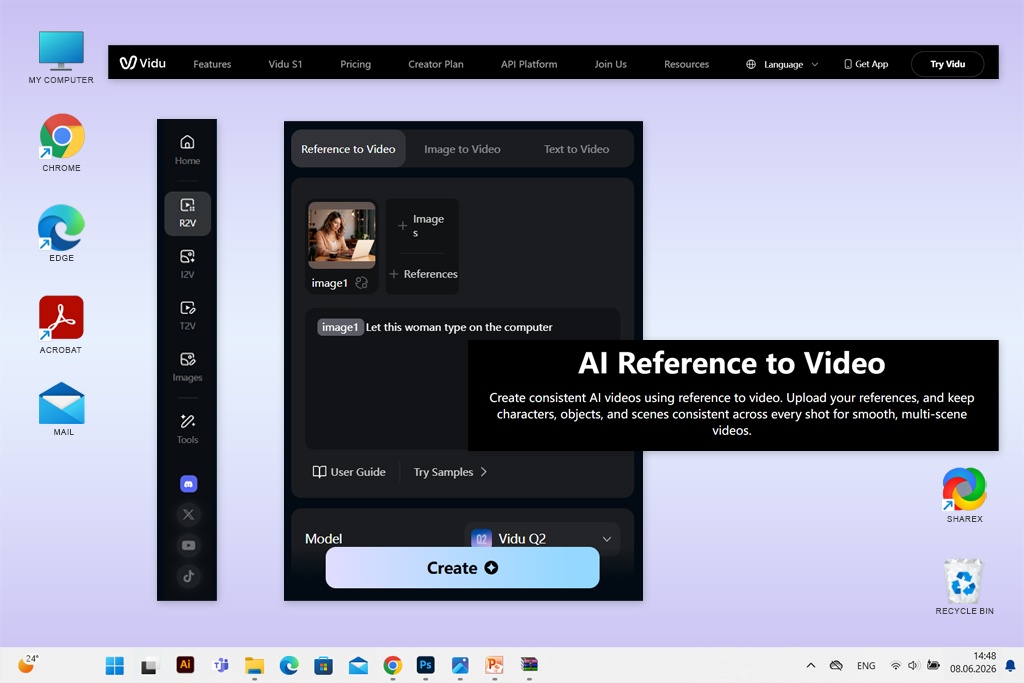This screenshot has width=1024, height=683.
Task: Open Tools in the sidebar
Action: (x=187, y=429)
